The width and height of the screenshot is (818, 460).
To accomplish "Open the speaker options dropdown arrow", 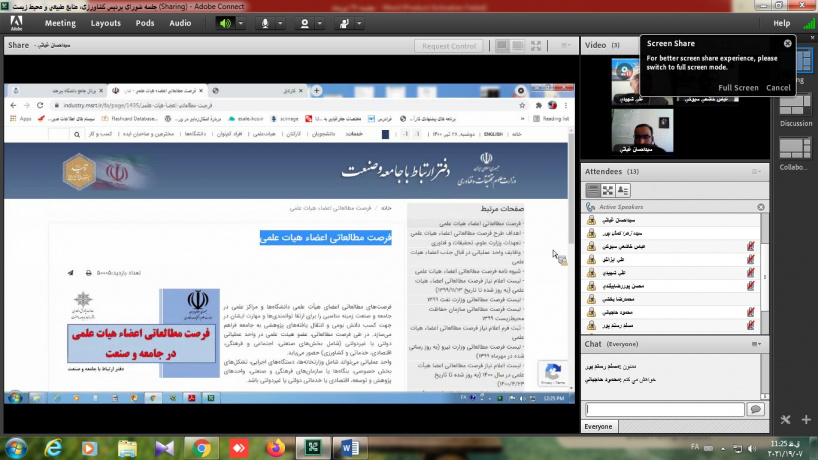I will pyautogui.click(x=241, y=22).
